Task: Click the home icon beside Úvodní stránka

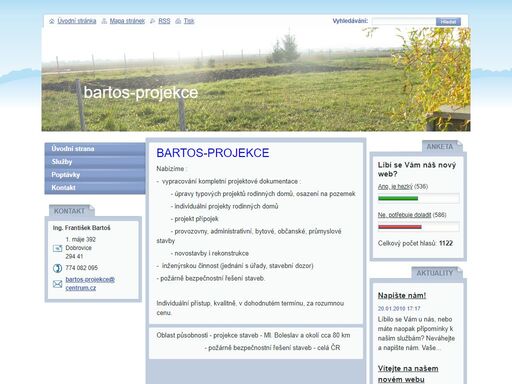Action: coord(52,21)
